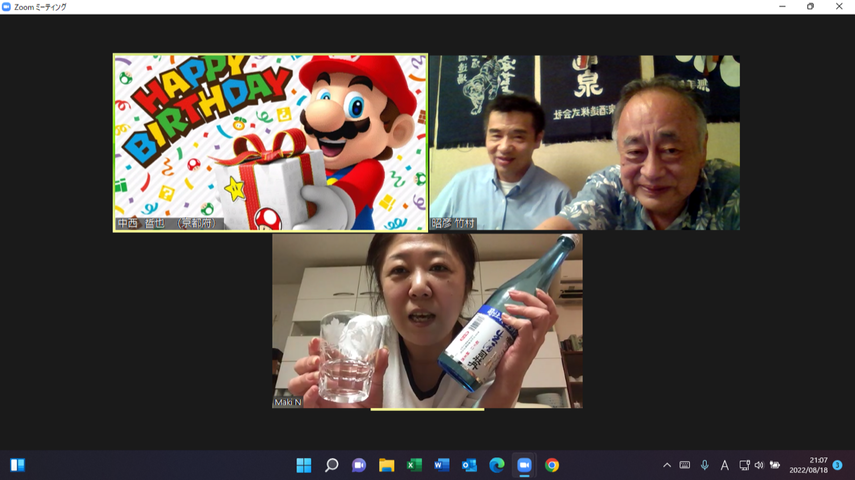Screen dimensions: 855x480
Task: Open Outlook from the taskbar
Action: pos(469,465)
